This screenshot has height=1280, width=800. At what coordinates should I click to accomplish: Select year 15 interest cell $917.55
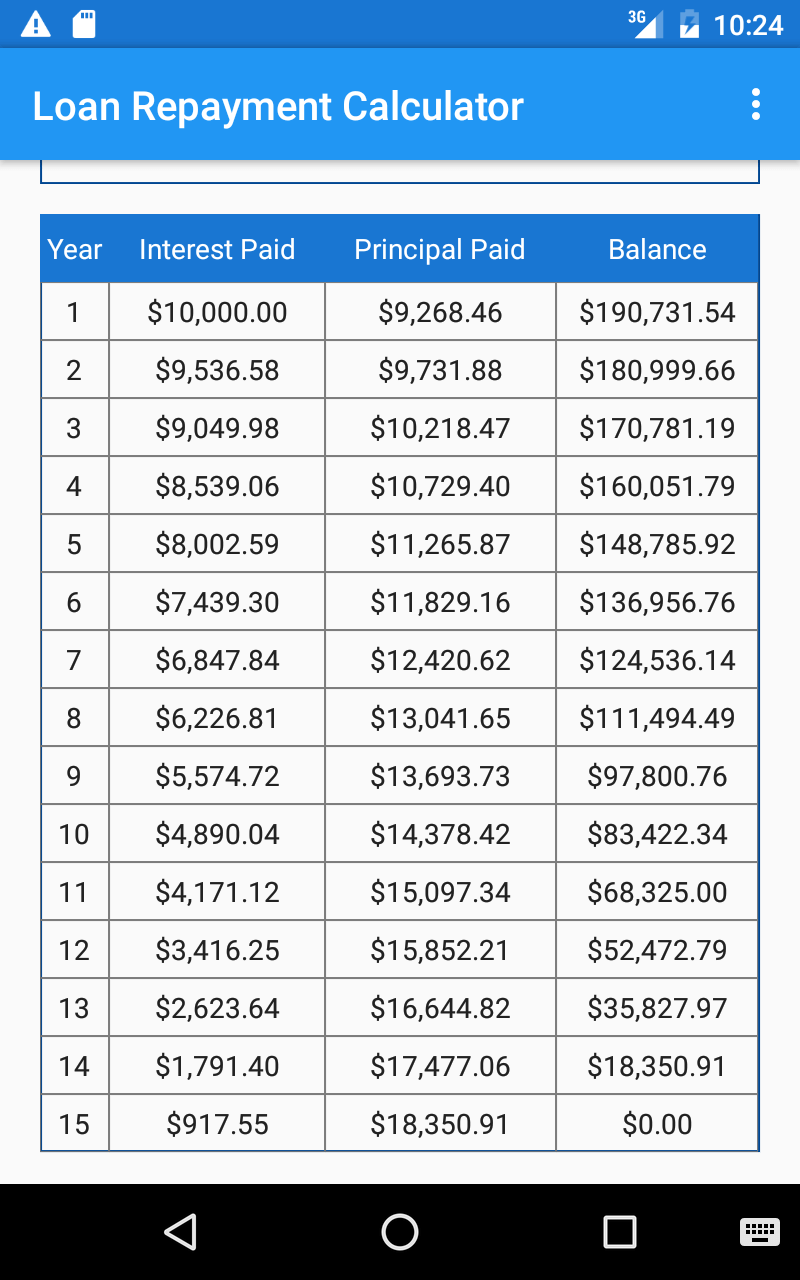[217, 1124]
